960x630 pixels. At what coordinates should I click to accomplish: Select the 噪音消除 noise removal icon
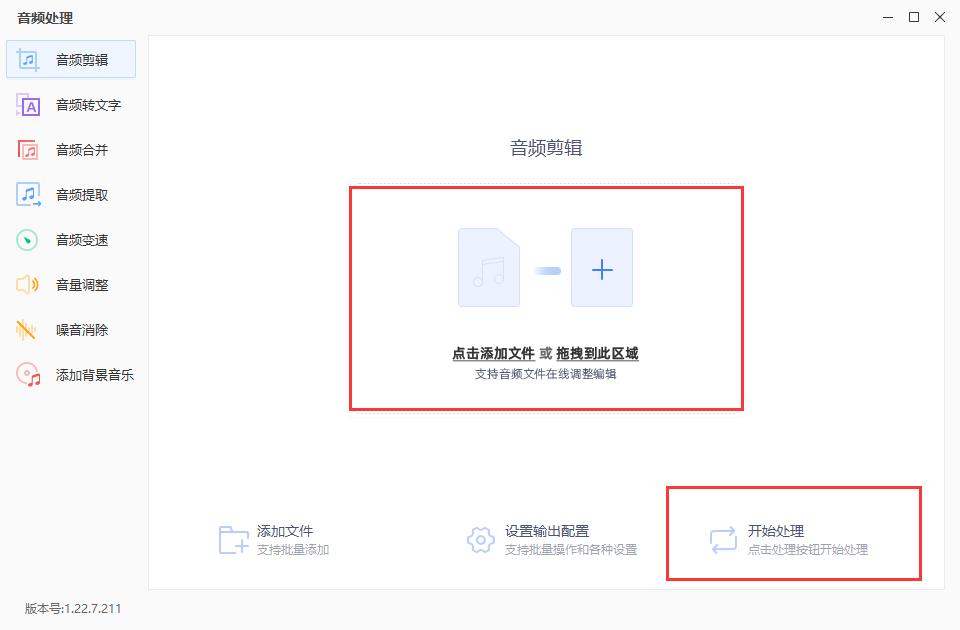[x=27, y=329]
